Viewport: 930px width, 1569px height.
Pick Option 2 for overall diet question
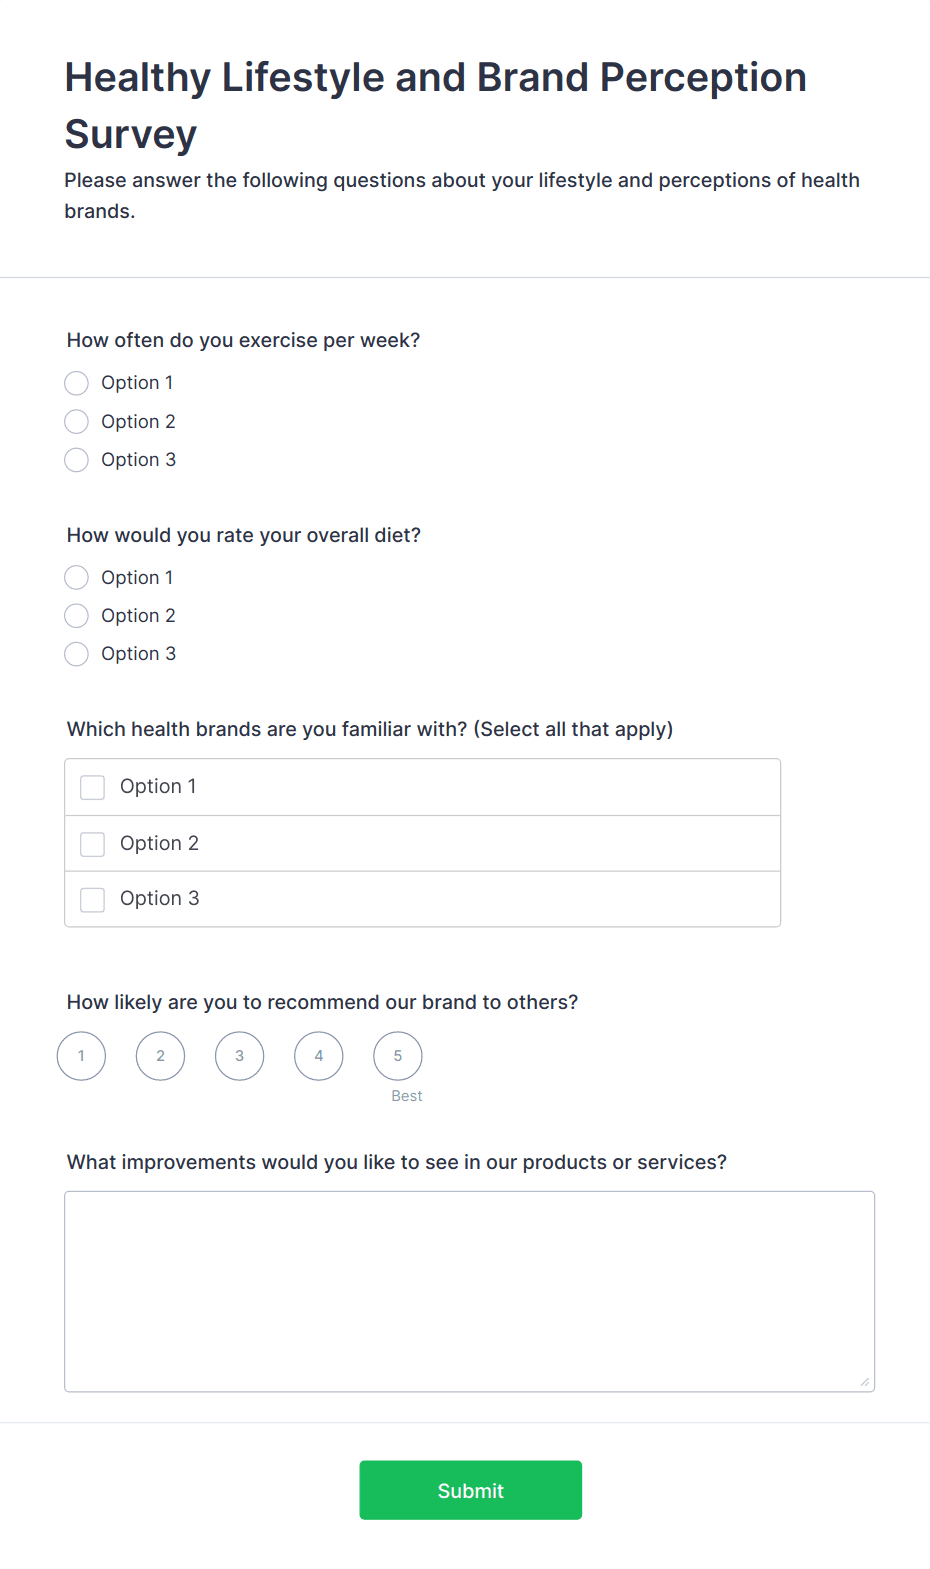(76, 616)
